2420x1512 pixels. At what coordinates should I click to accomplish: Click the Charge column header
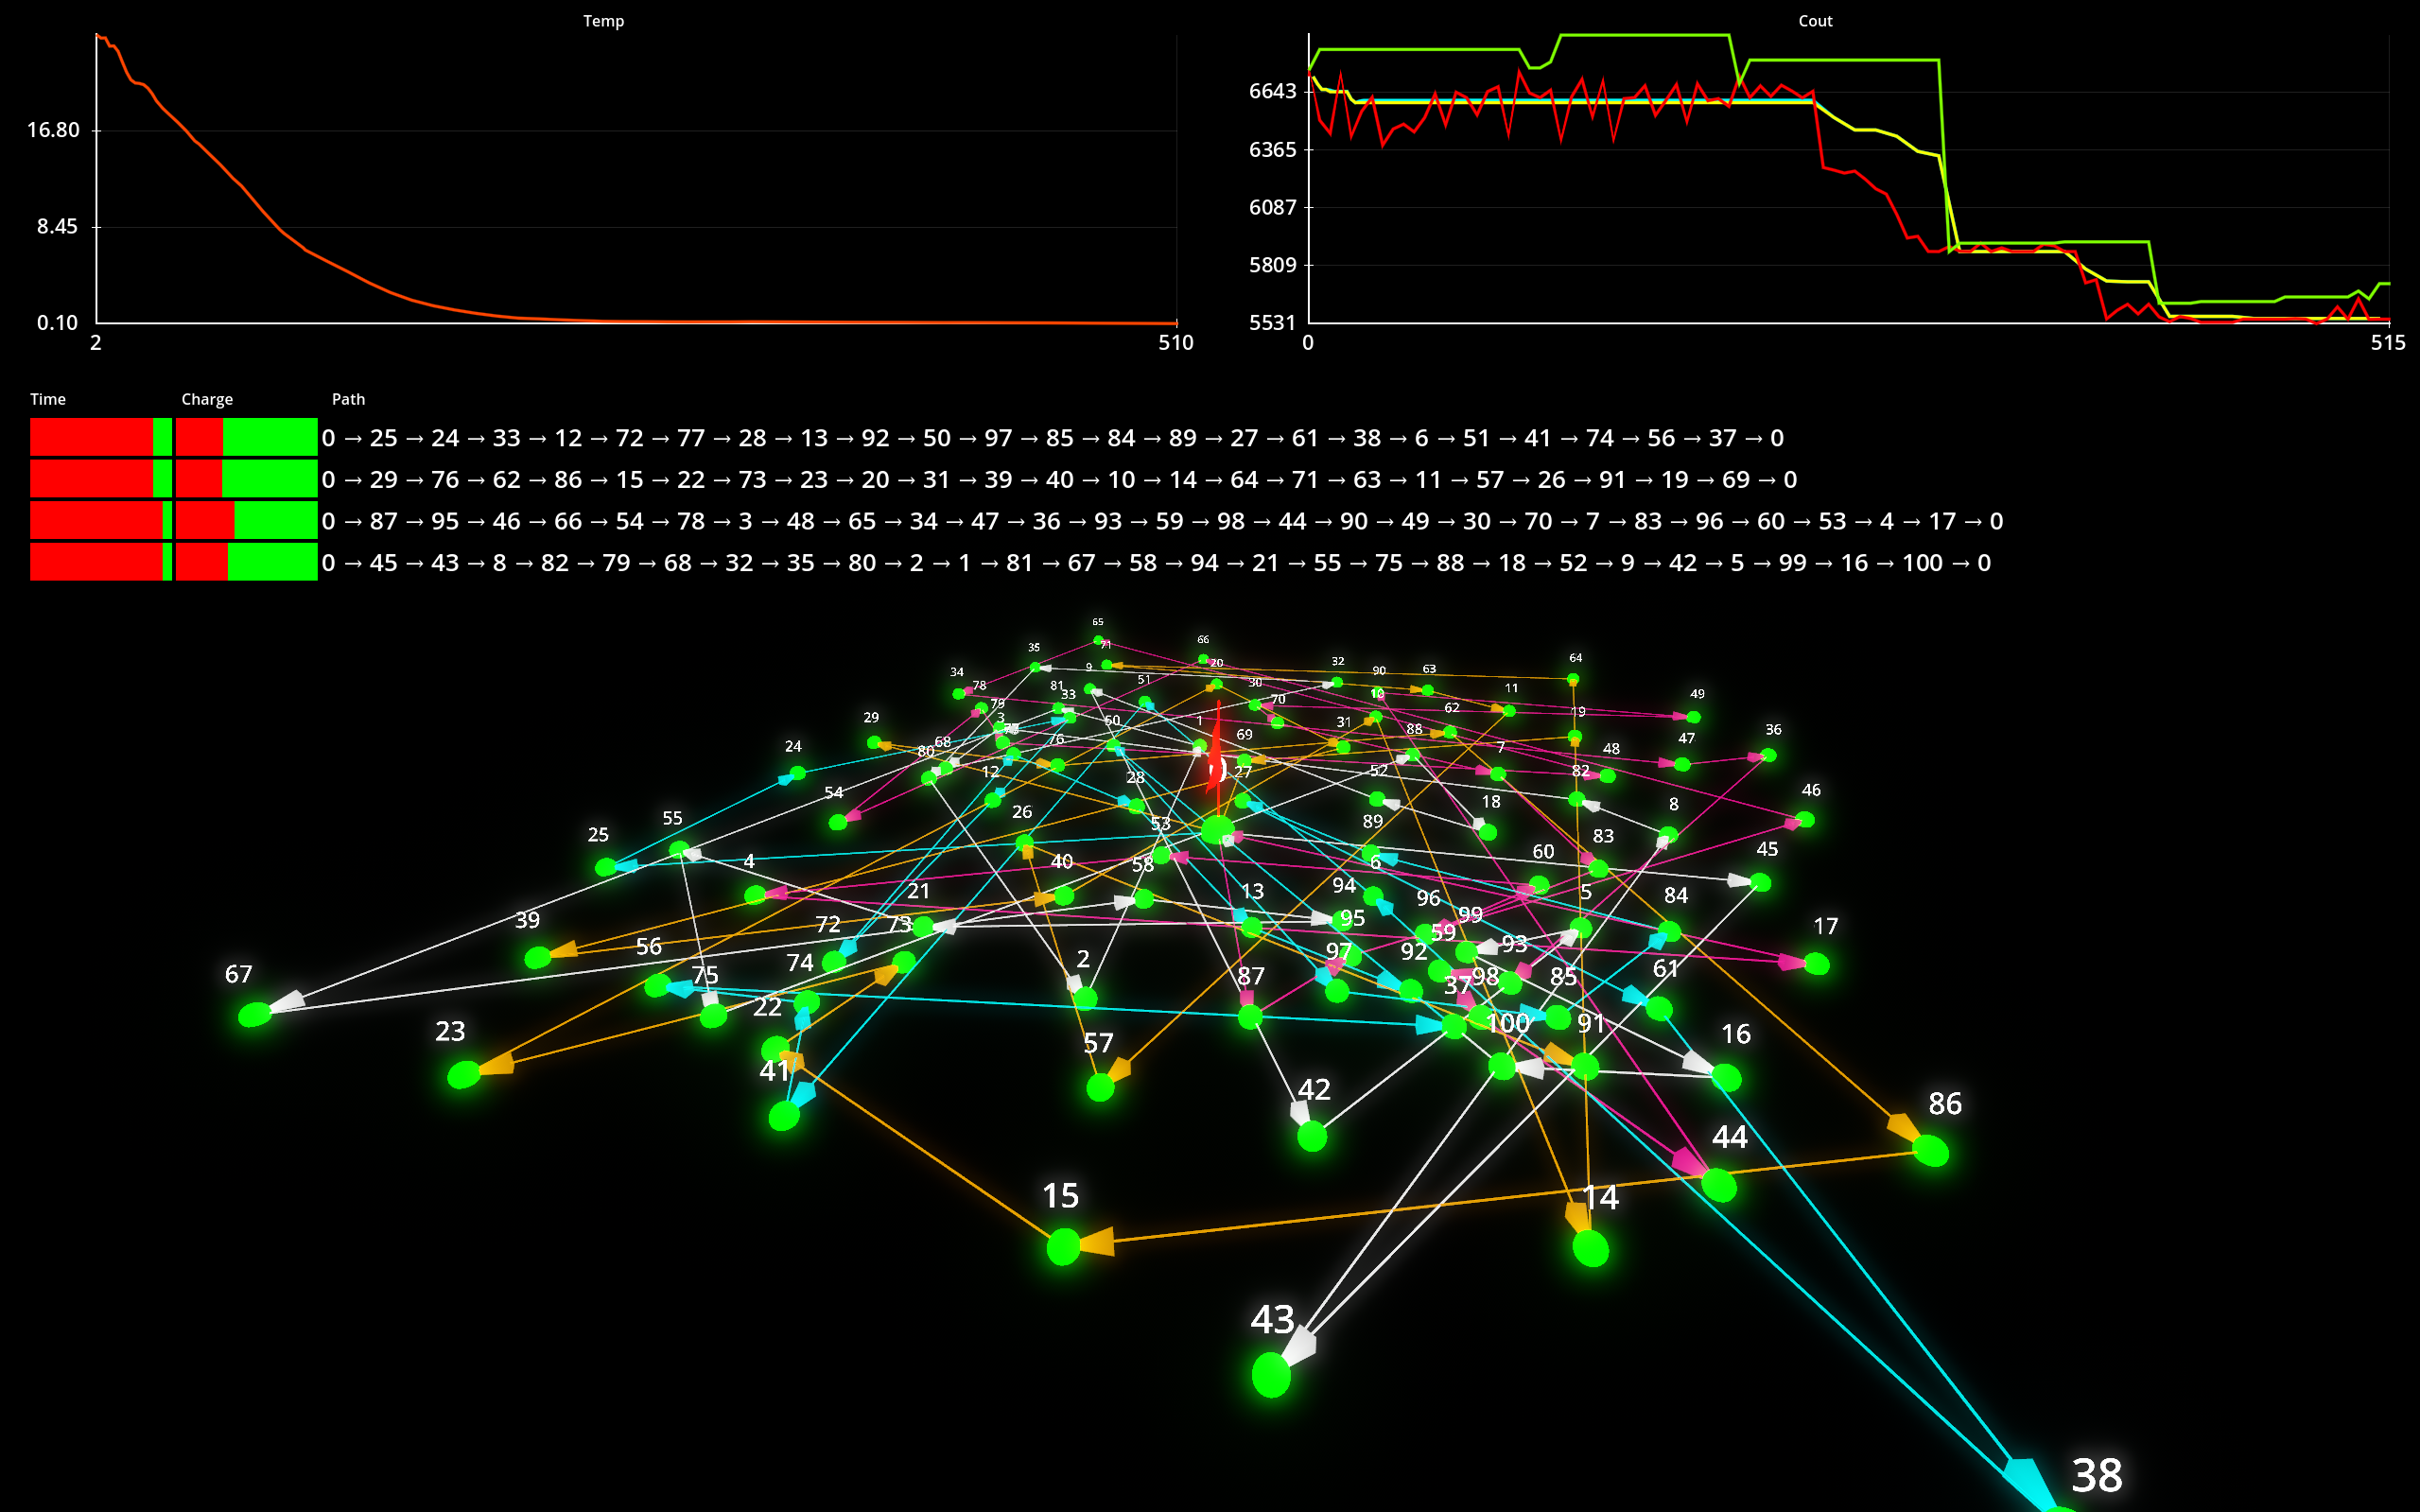tap(207, 399)
